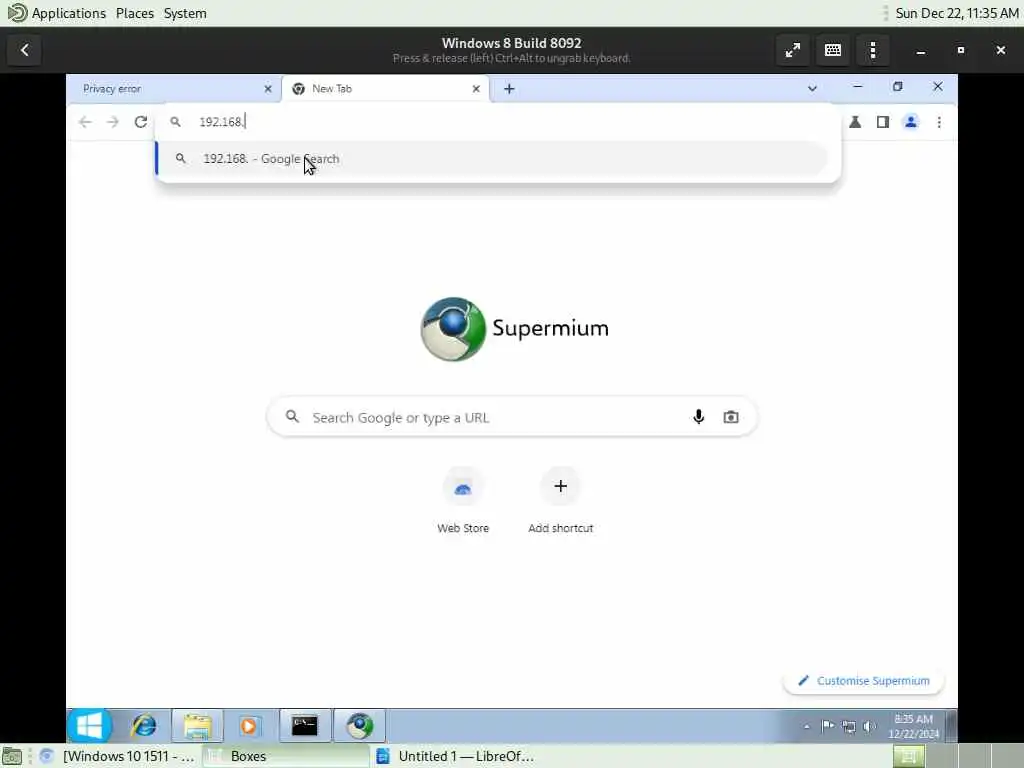
Task: Click the browser back button
Action: [x=85, y=122]
